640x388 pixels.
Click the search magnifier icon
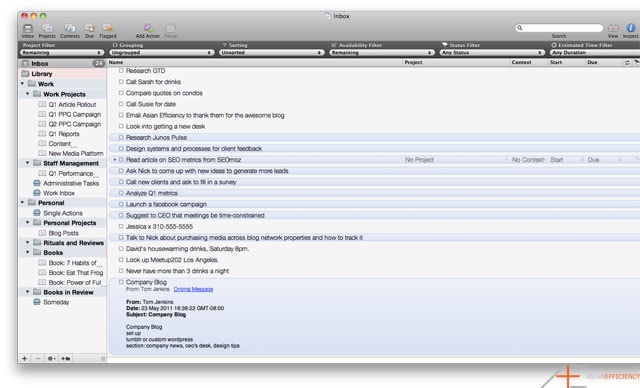click(519, 28)
